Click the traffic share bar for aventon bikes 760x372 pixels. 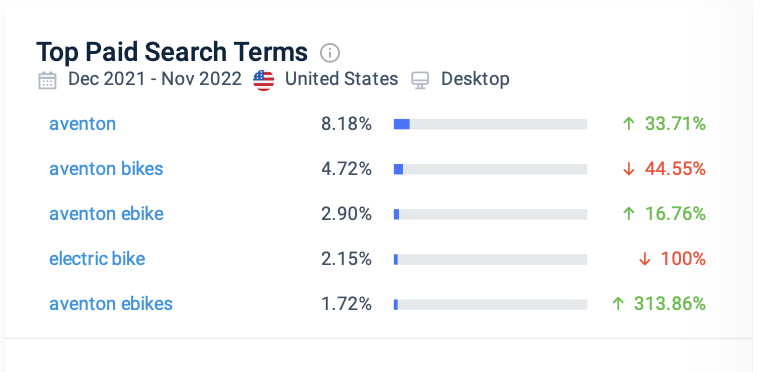tap(491, 169)
